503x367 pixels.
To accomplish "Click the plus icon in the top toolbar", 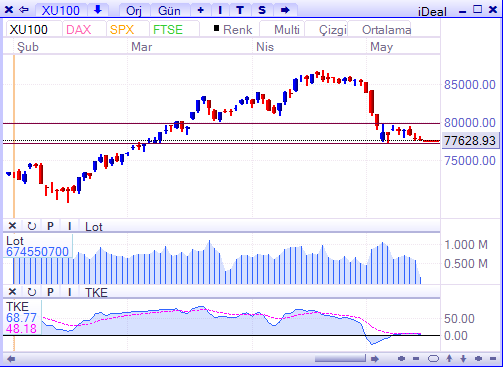I will (200, 10).
